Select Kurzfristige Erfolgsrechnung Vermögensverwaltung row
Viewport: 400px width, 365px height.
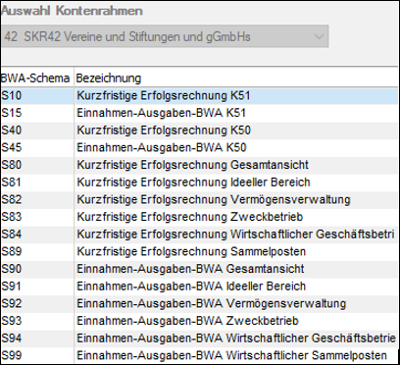pyautogui.click(x=199, y=200)
